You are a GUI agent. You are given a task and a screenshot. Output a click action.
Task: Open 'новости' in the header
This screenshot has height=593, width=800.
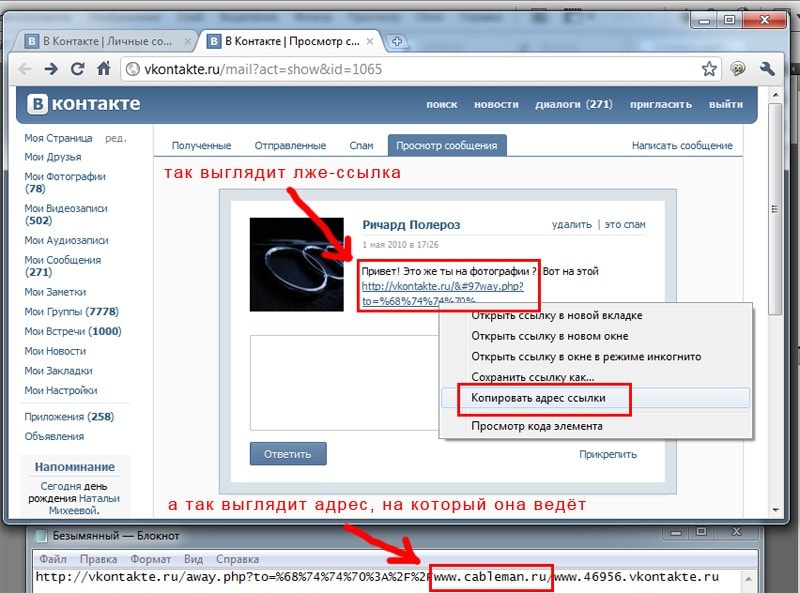(496, 104)
